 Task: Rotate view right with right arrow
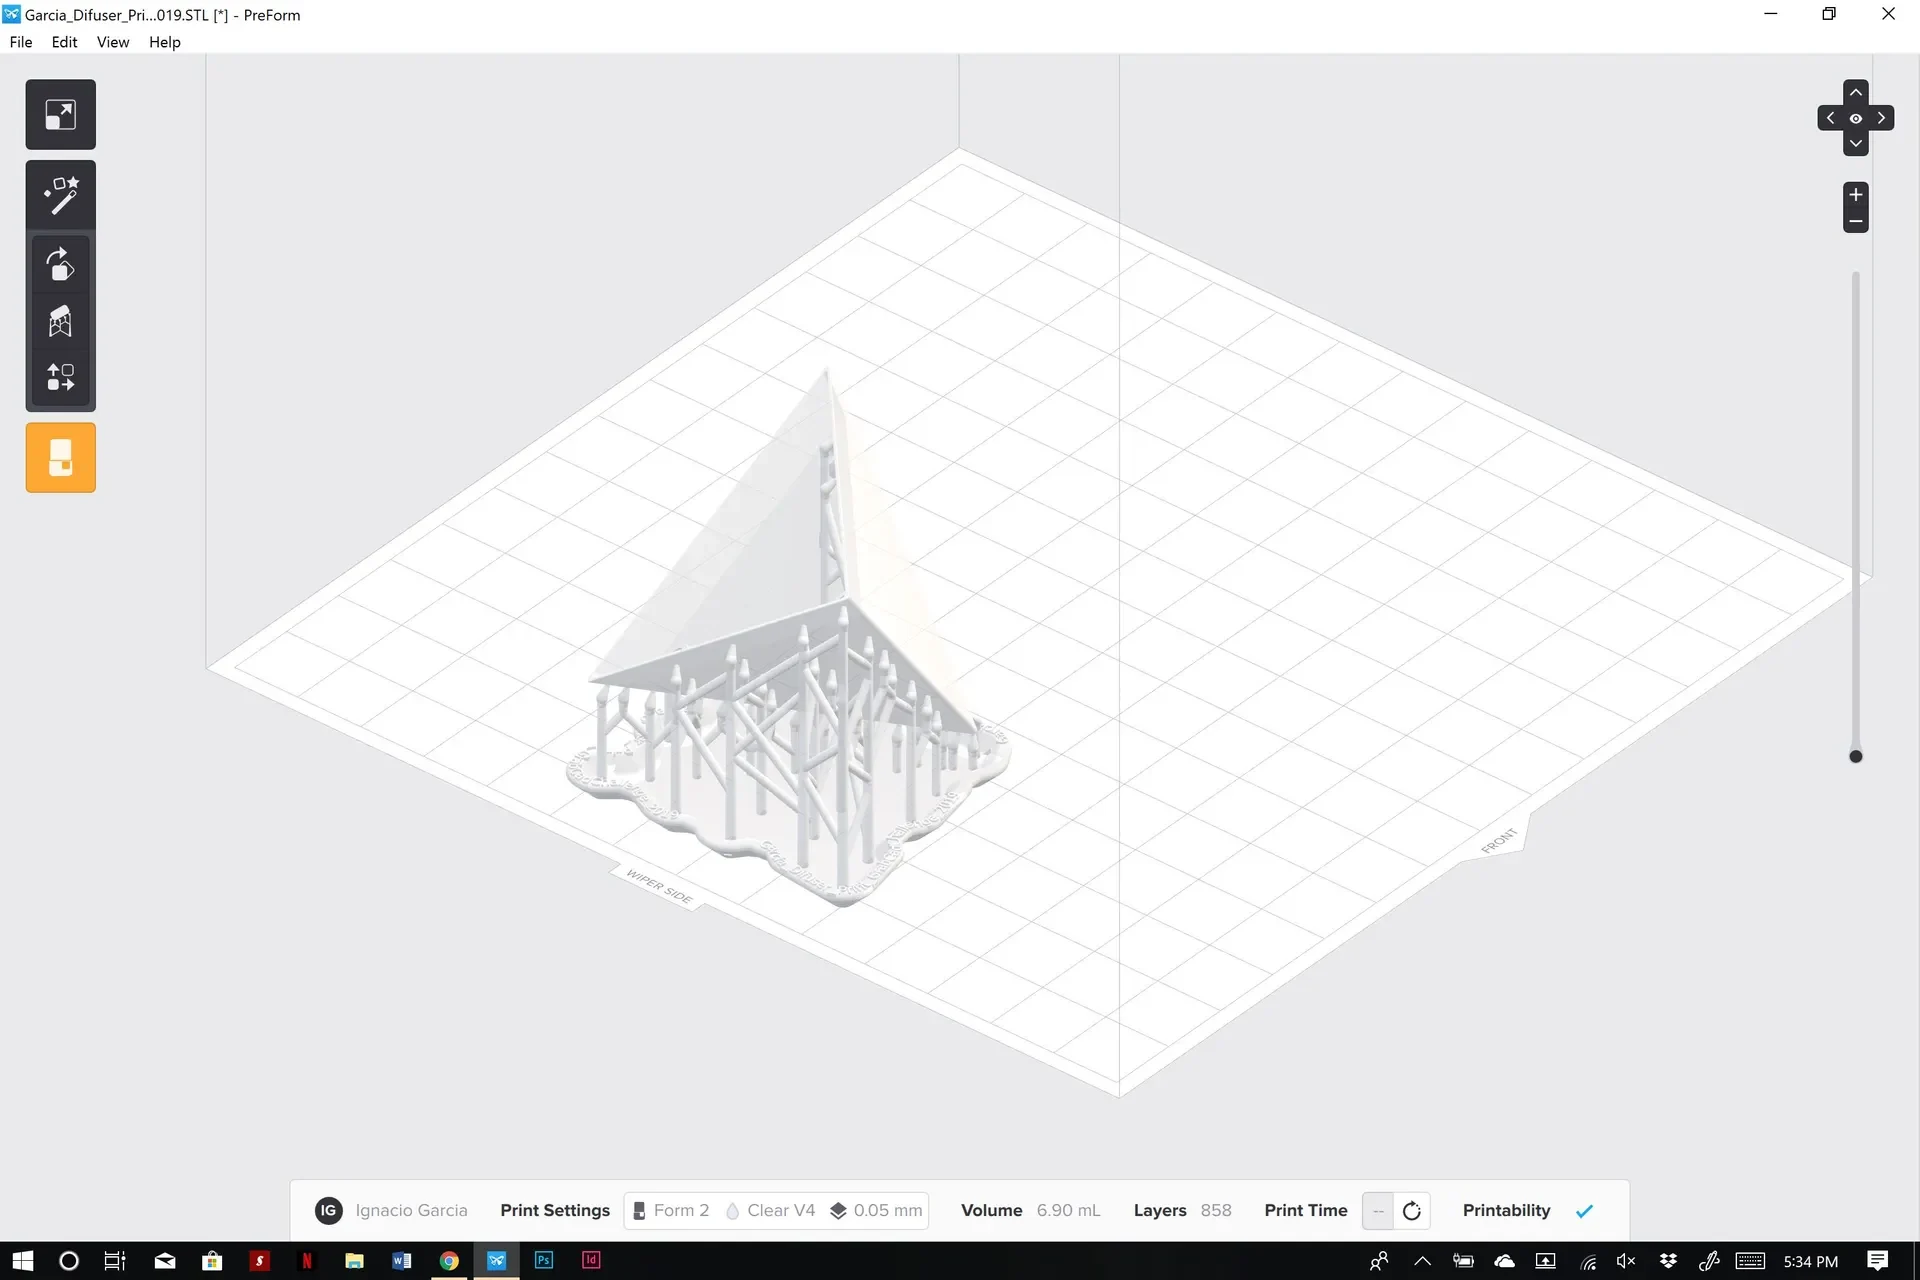click(1881, 118)
